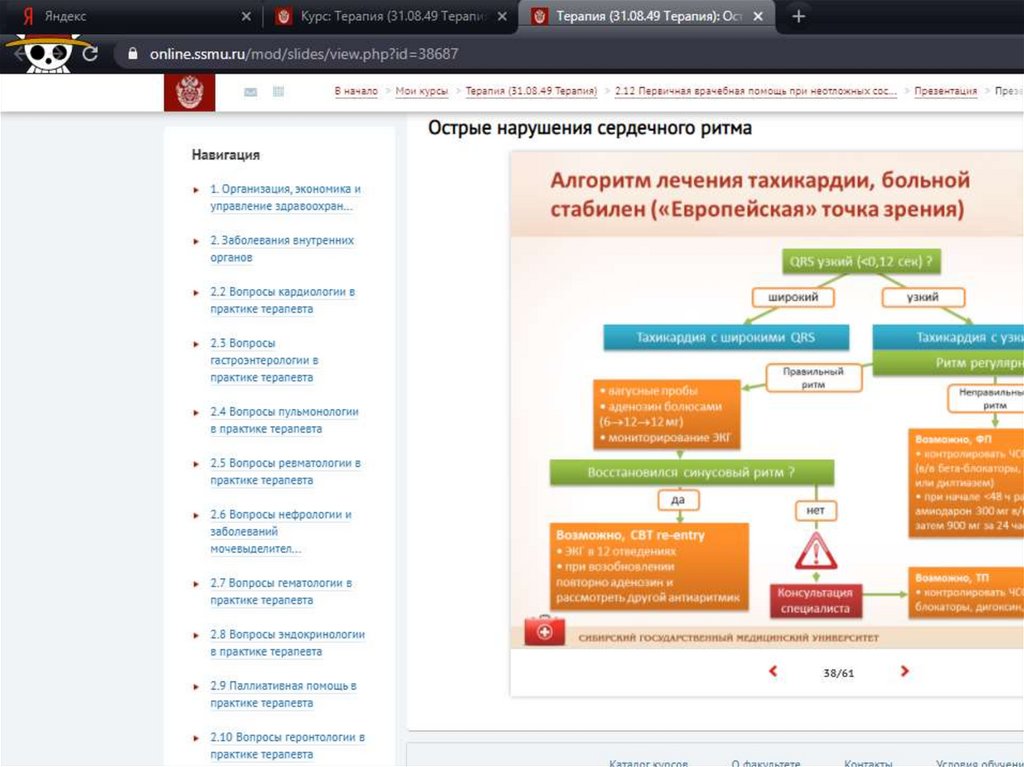Image resolution: width=1024 pixels, height=767 pixels.
Task: Open messages envelope icon in header
Action: point(250,92)
